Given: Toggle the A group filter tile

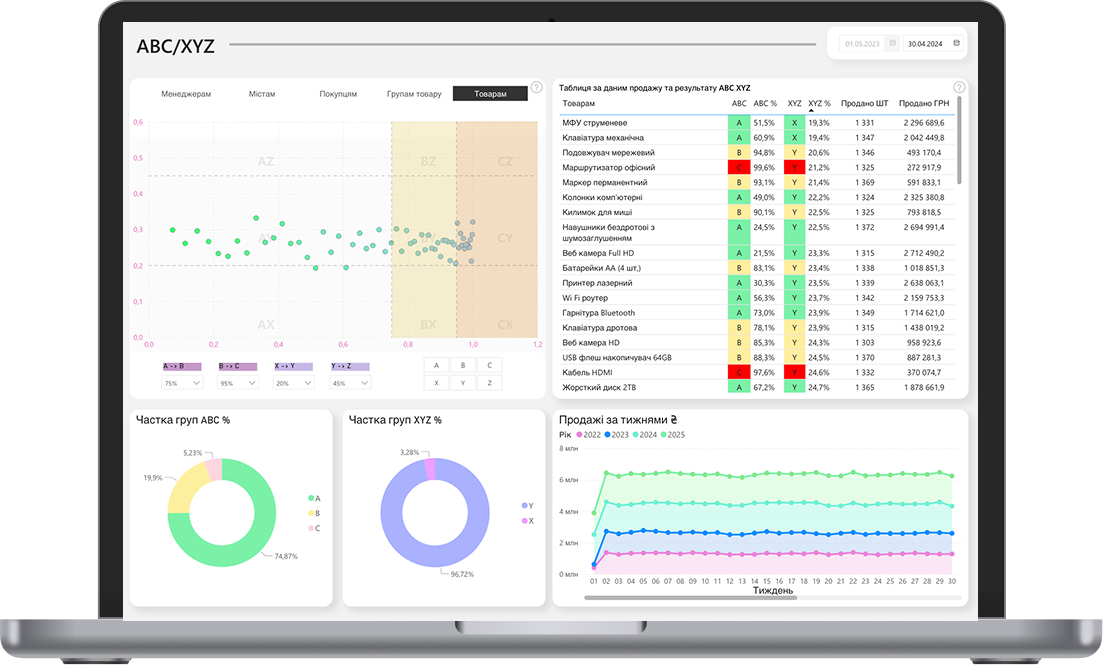Looking at the screenshot, I should pos(436,365).
